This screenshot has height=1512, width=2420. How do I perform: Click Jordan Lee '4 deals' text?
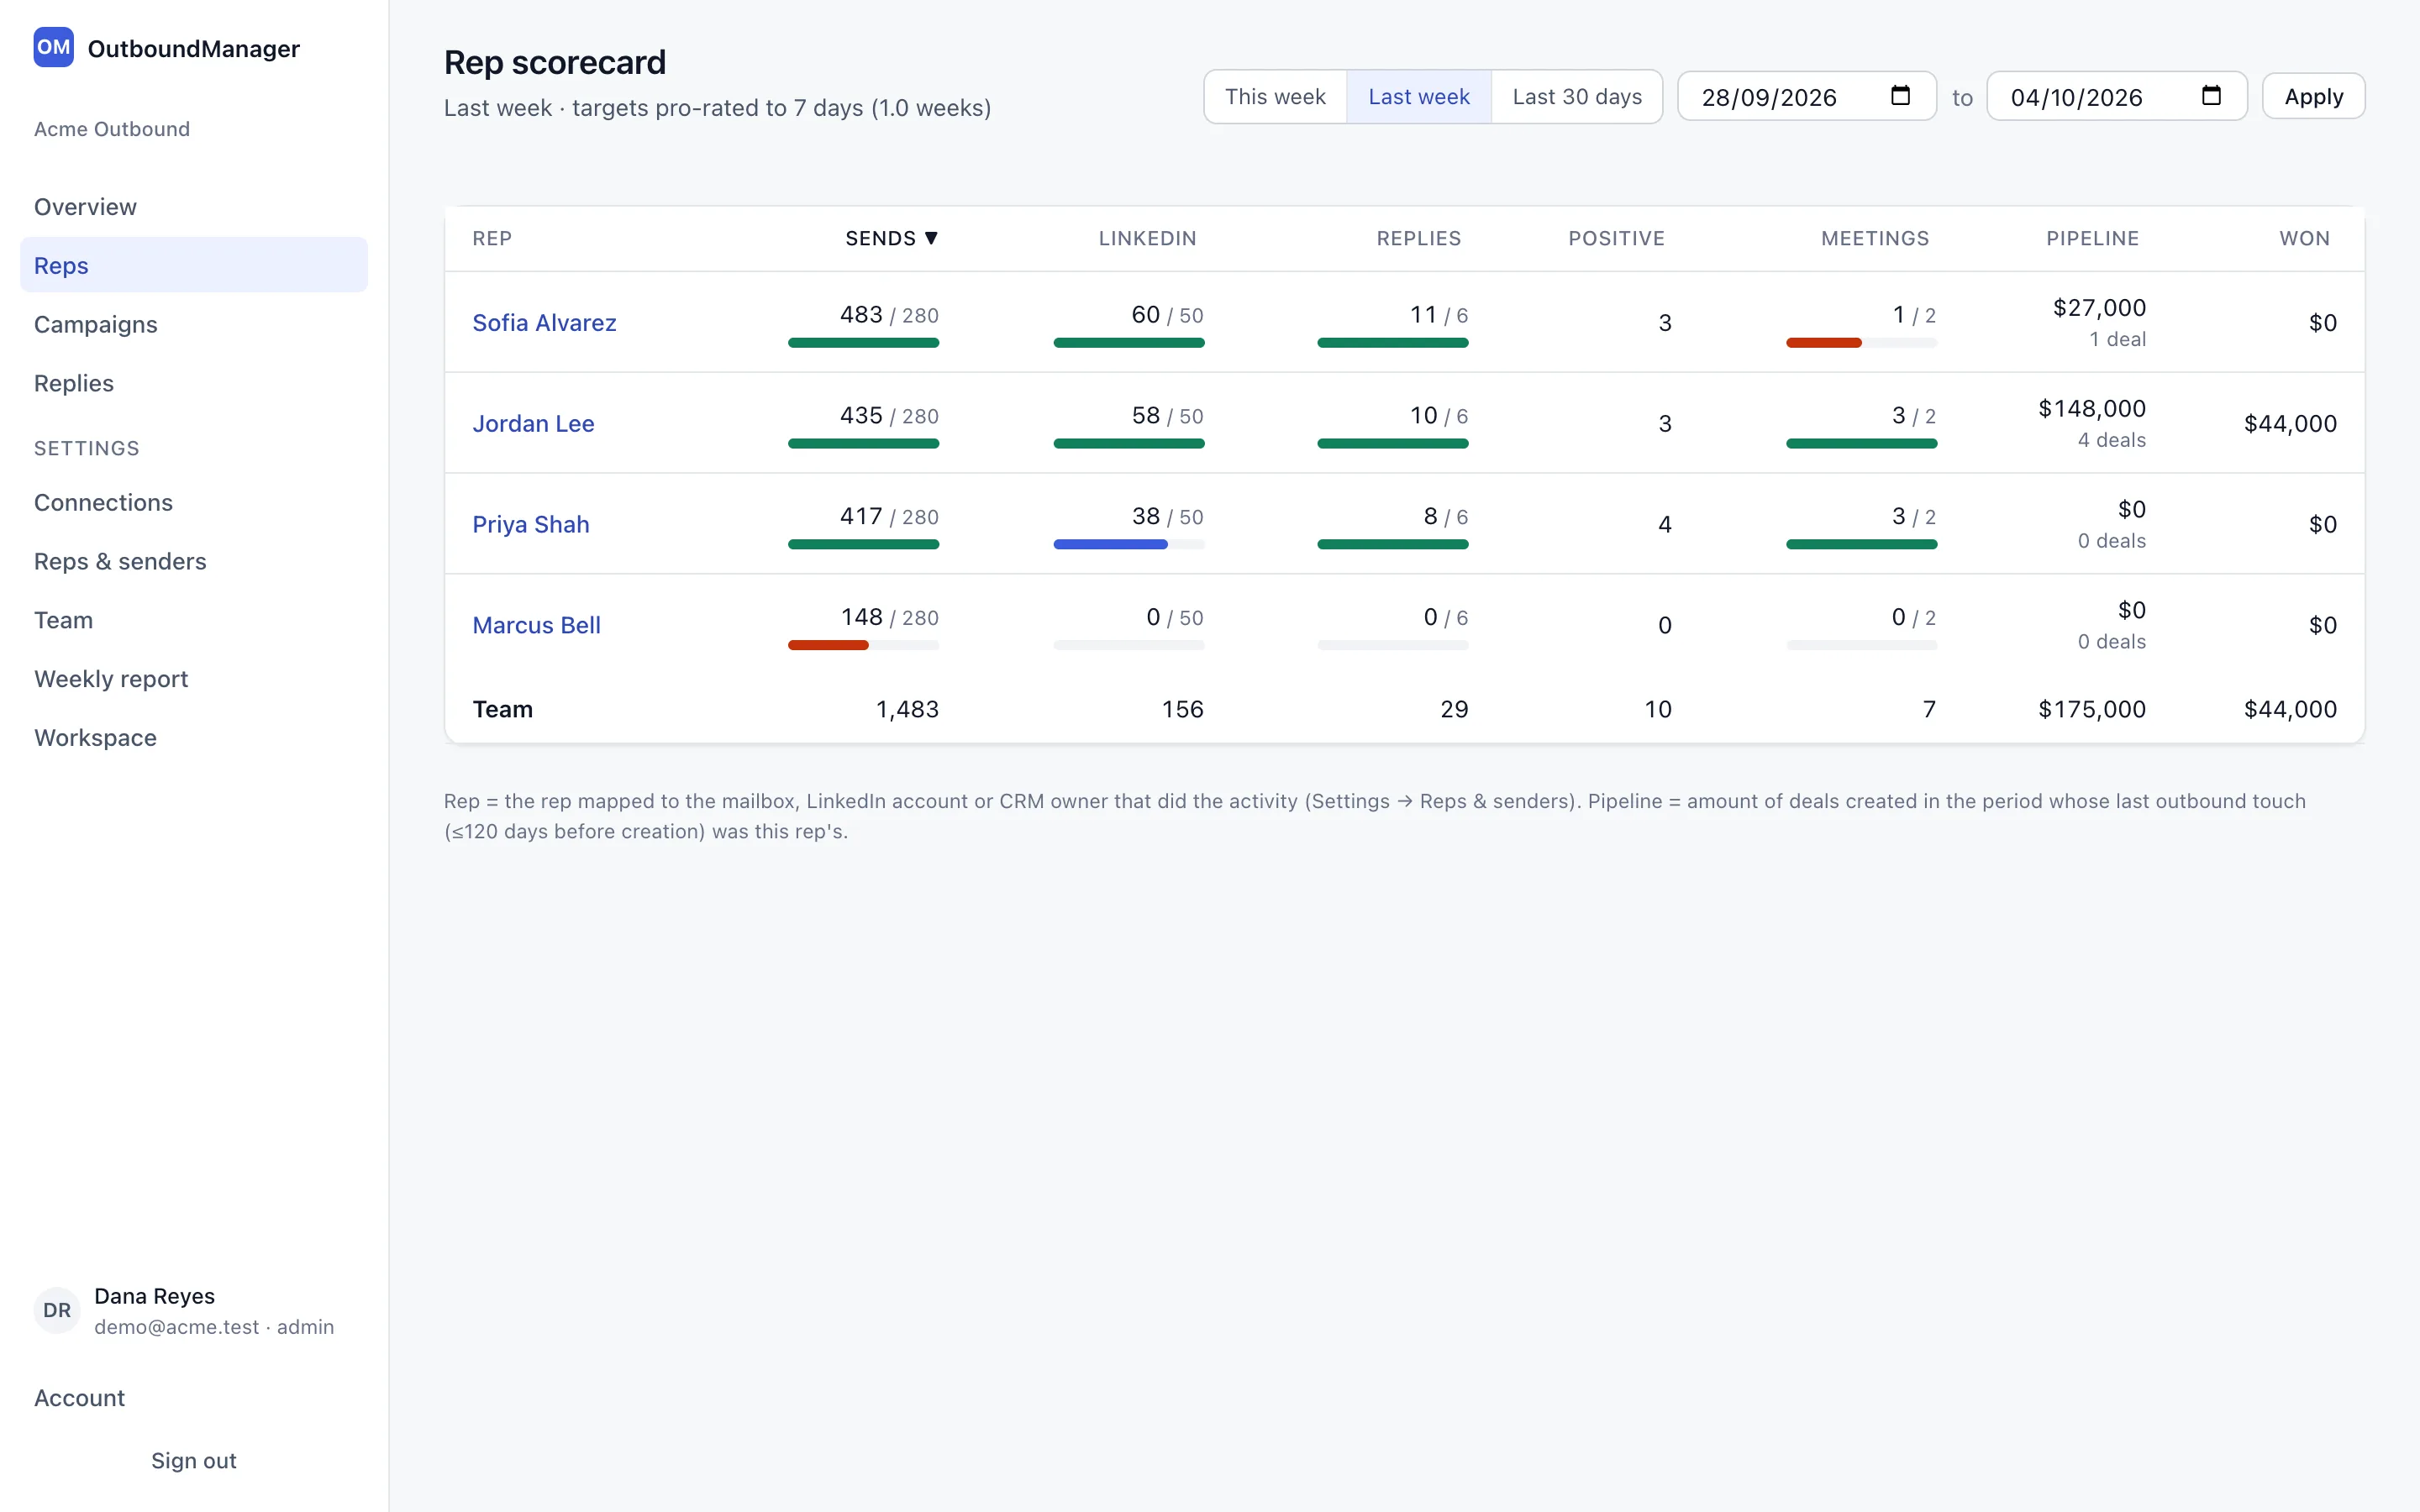click(x=2111, y=440)
